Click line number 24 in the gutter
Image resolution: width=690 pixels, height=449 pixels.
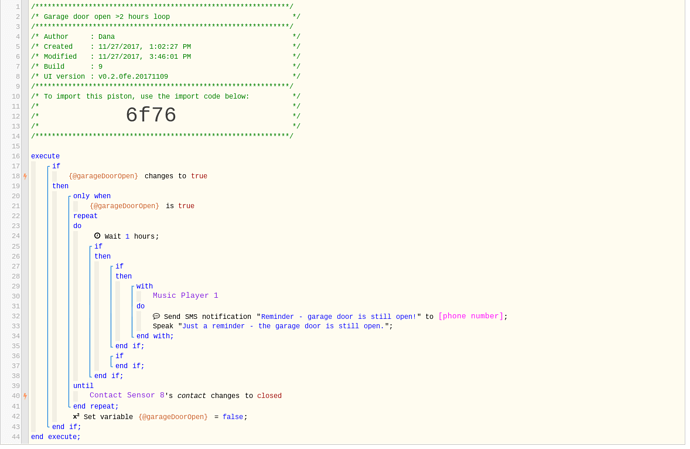click(16, 236)
